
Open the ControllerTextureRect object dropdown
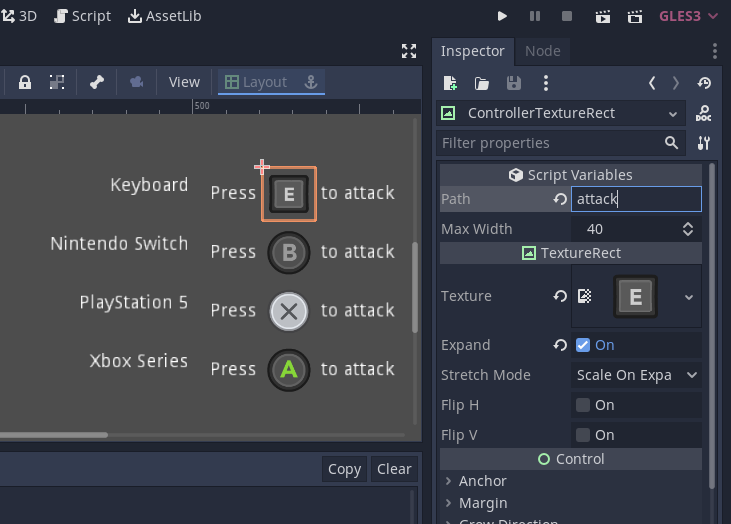coord(561,113)
